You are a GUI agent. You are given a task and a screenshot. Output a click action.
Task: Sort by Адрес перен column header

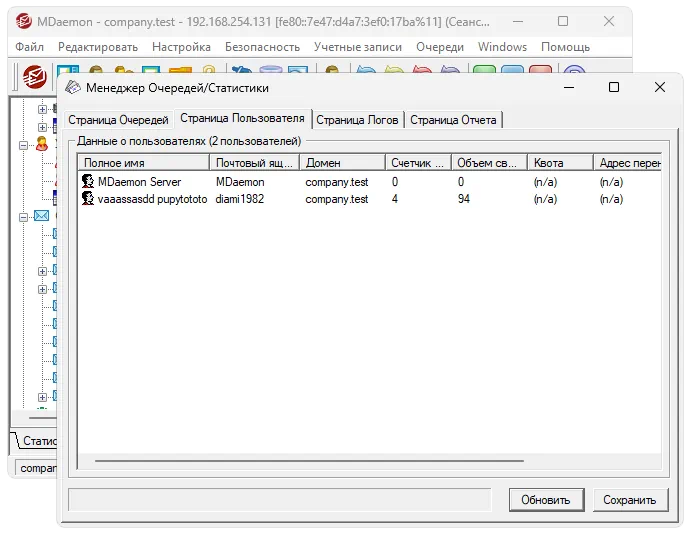(x=628, y=163)
